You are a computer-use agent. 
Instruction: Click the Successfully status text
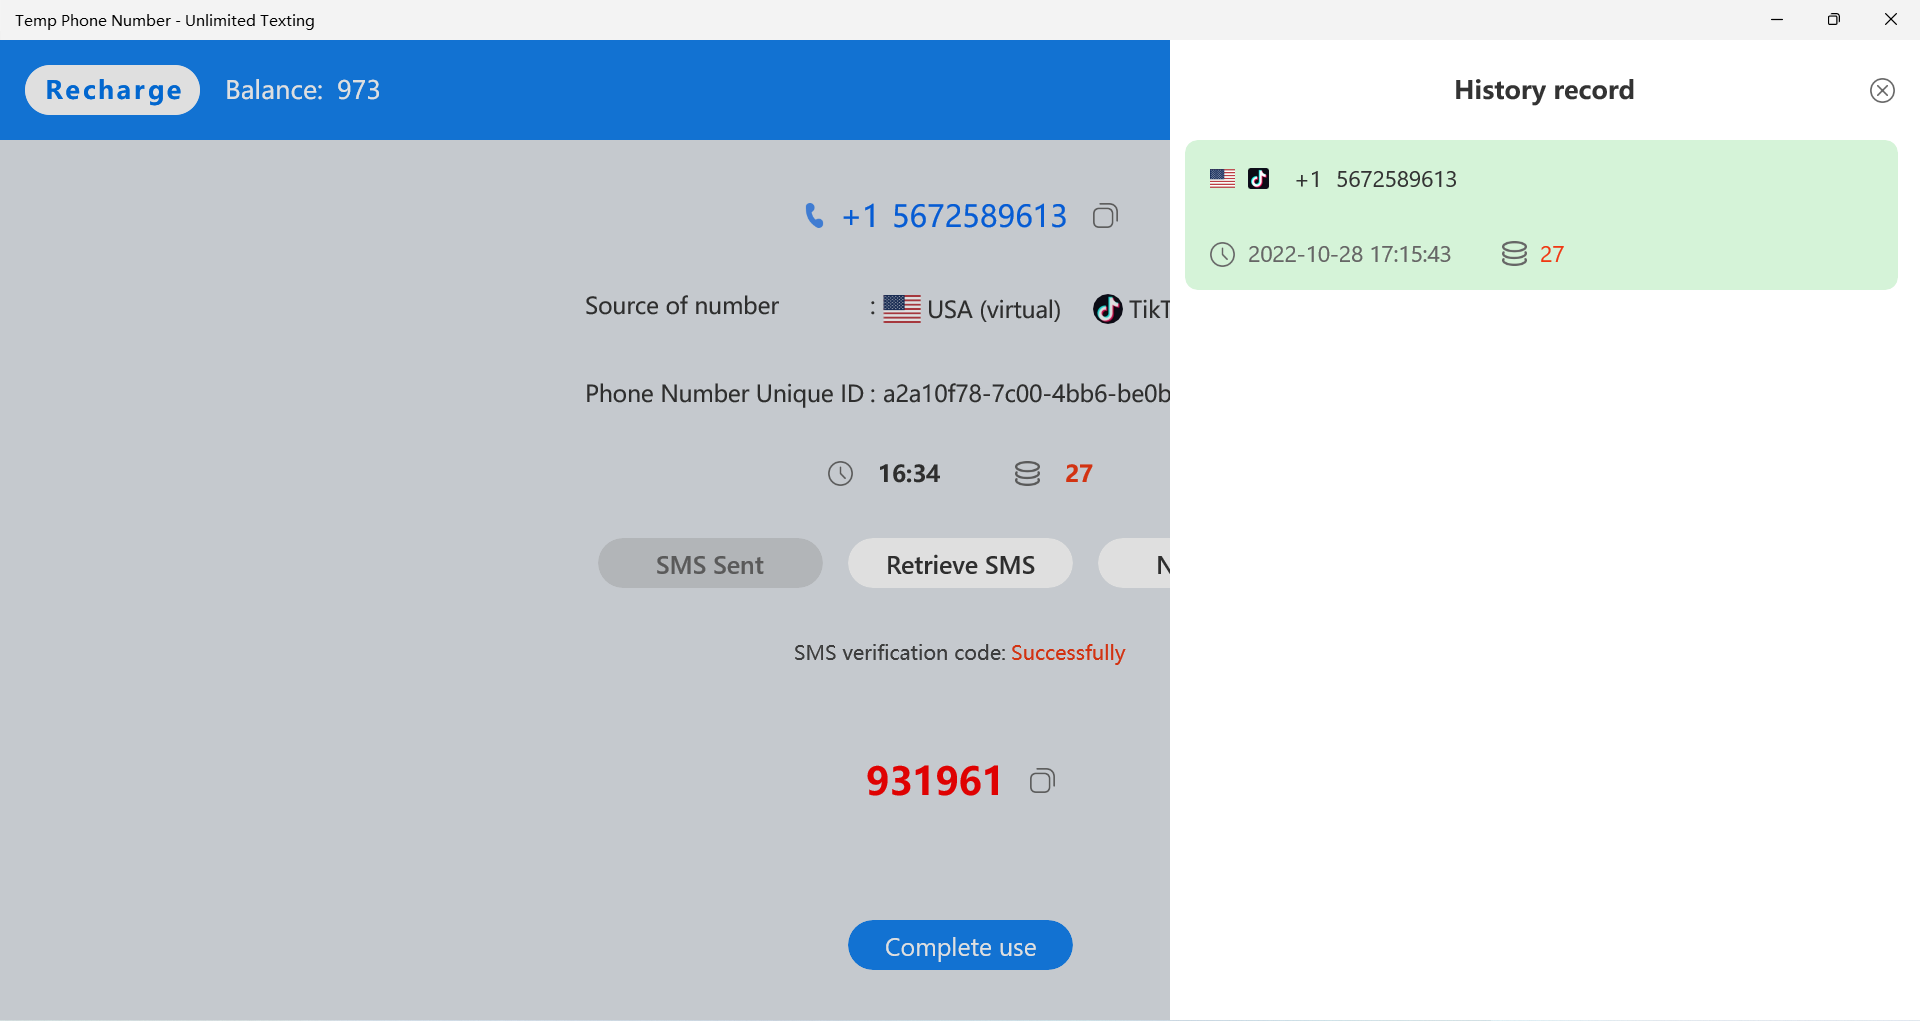(1067, 652)
